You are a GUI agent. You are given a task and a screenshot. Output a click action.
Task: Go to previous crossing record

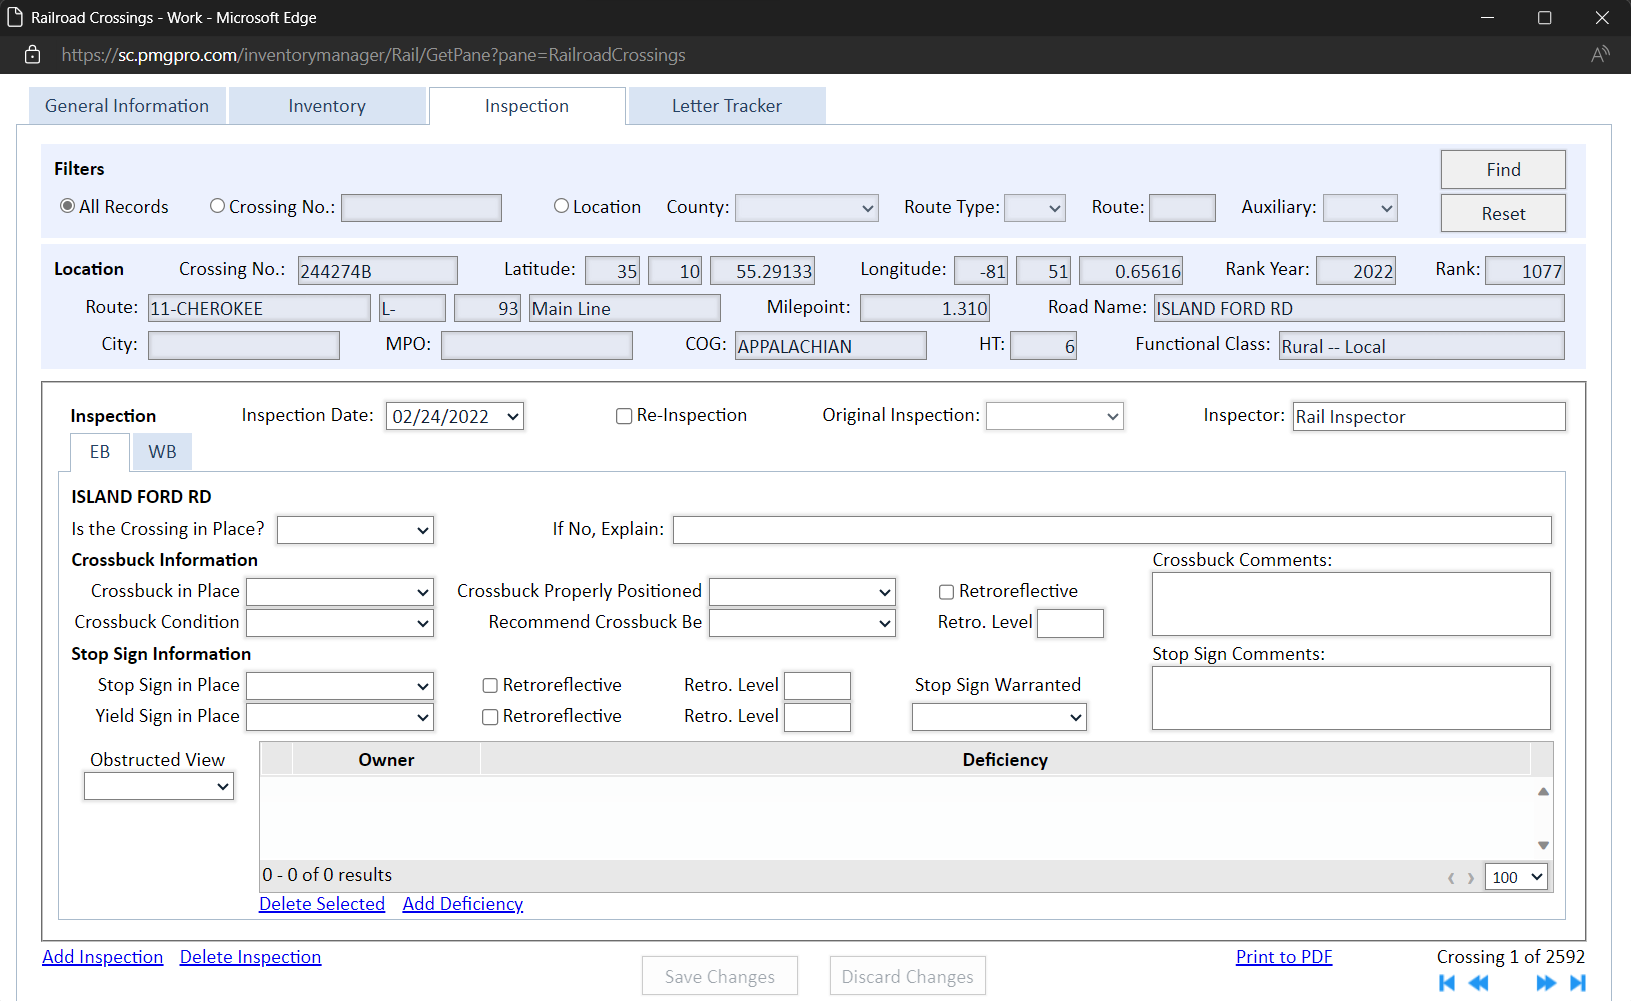point(1478,983)
